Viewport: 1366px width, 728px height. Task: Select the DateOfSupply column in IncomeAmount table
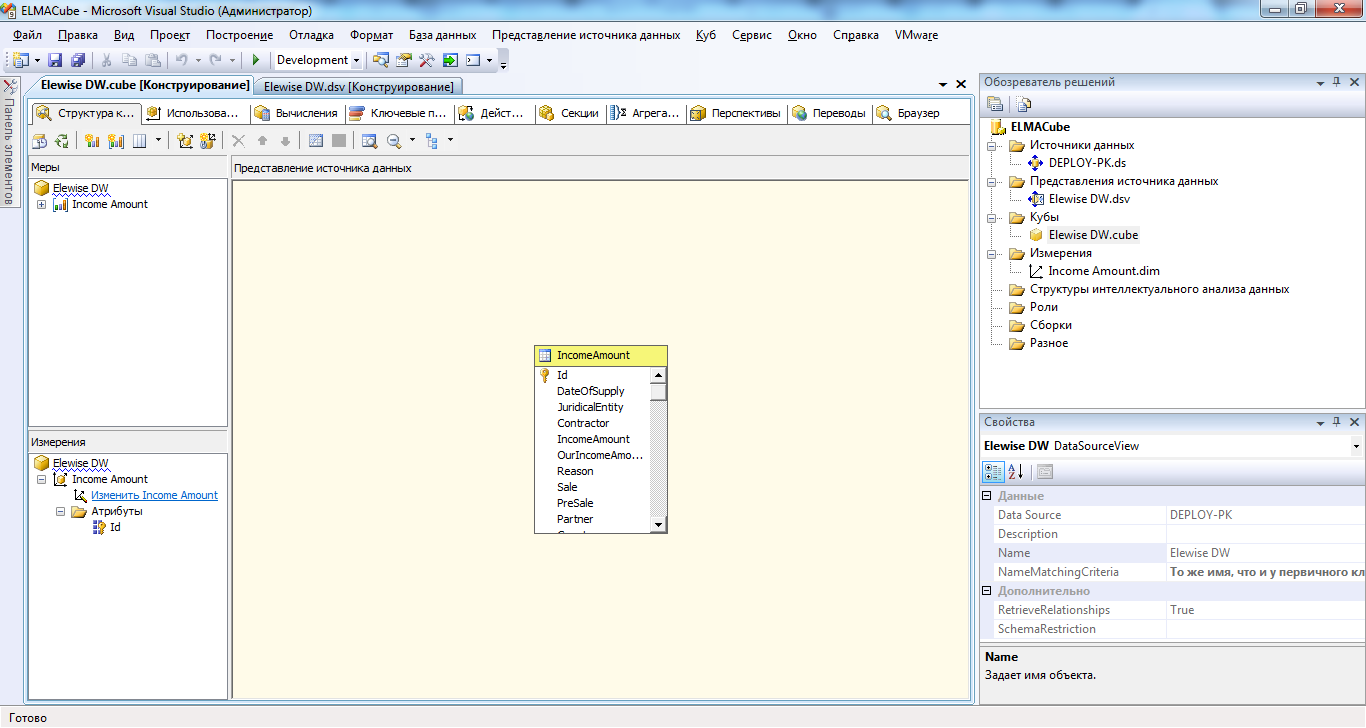click(590, 391)
